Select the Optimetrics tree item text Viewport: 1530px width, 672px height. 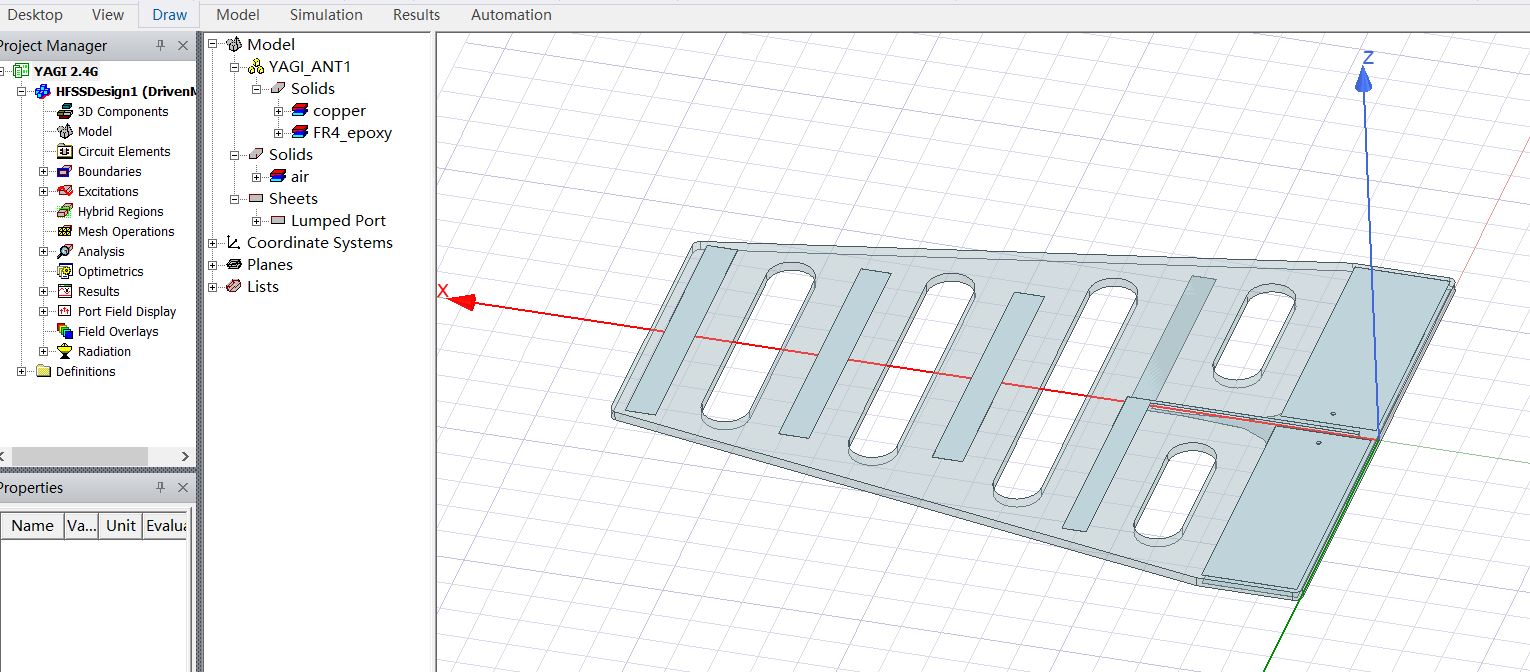pos(111,271)
